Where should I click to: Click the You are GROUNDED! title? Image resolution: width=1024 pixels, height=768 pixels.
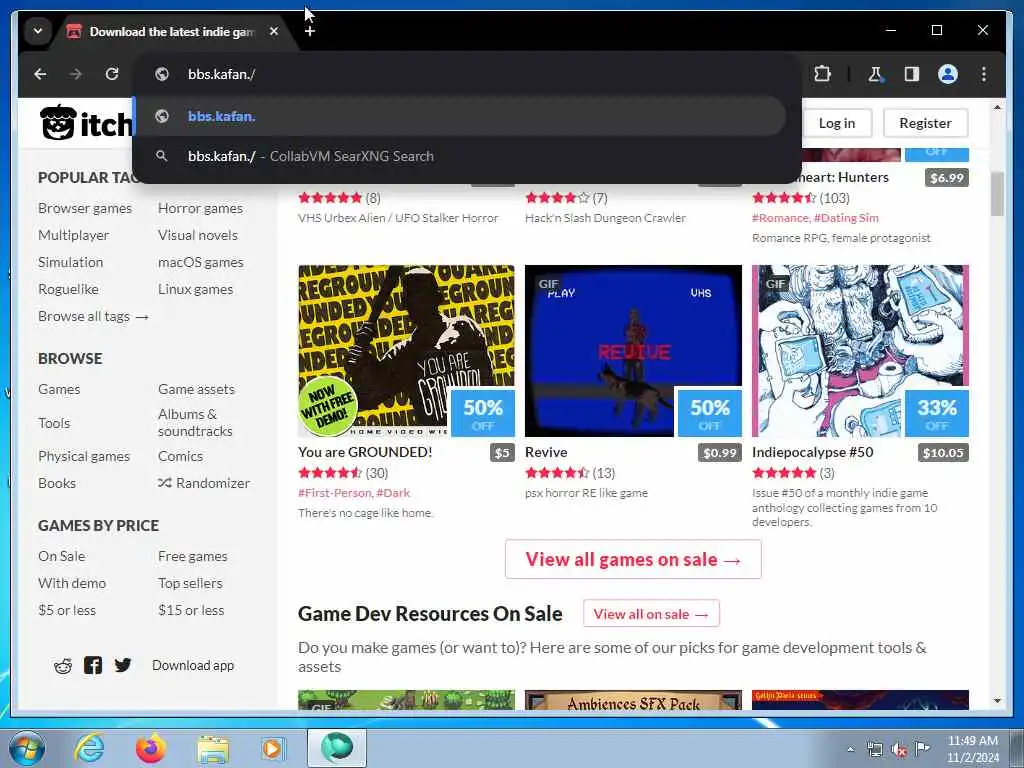[365, 453]
